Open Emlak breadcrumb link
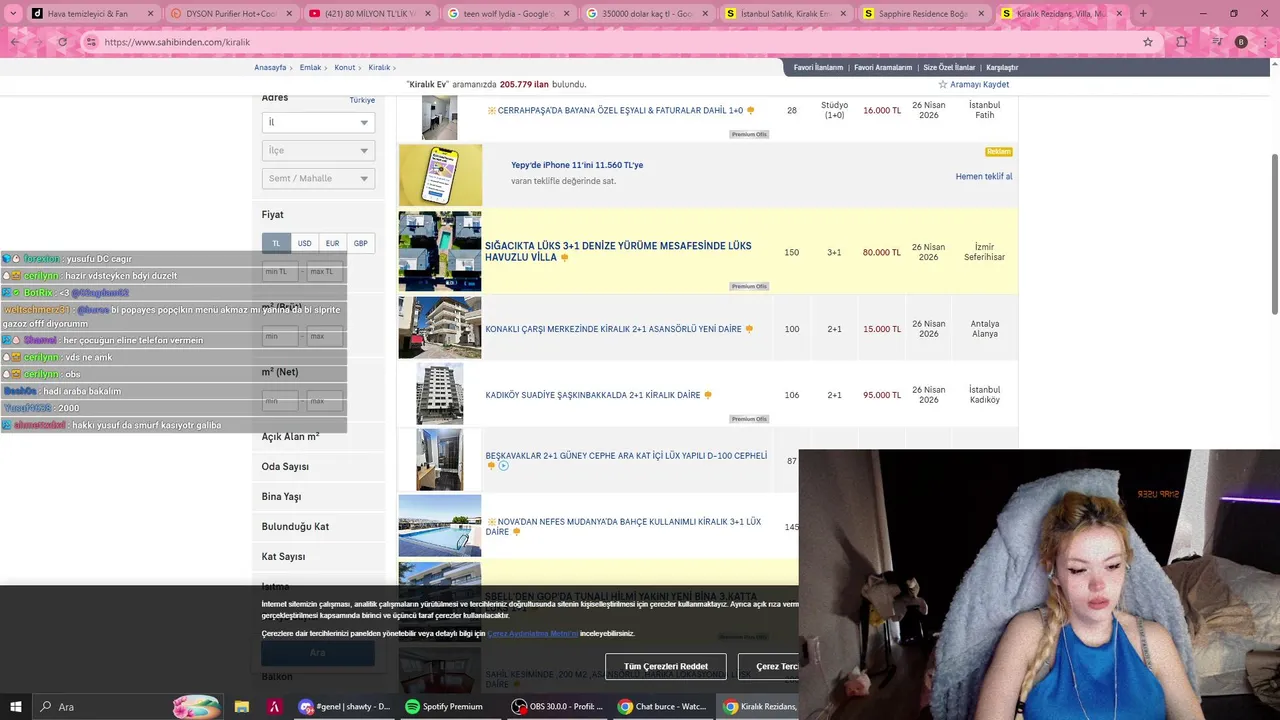This screenshot has height=720, width=1280. point(310,67)
